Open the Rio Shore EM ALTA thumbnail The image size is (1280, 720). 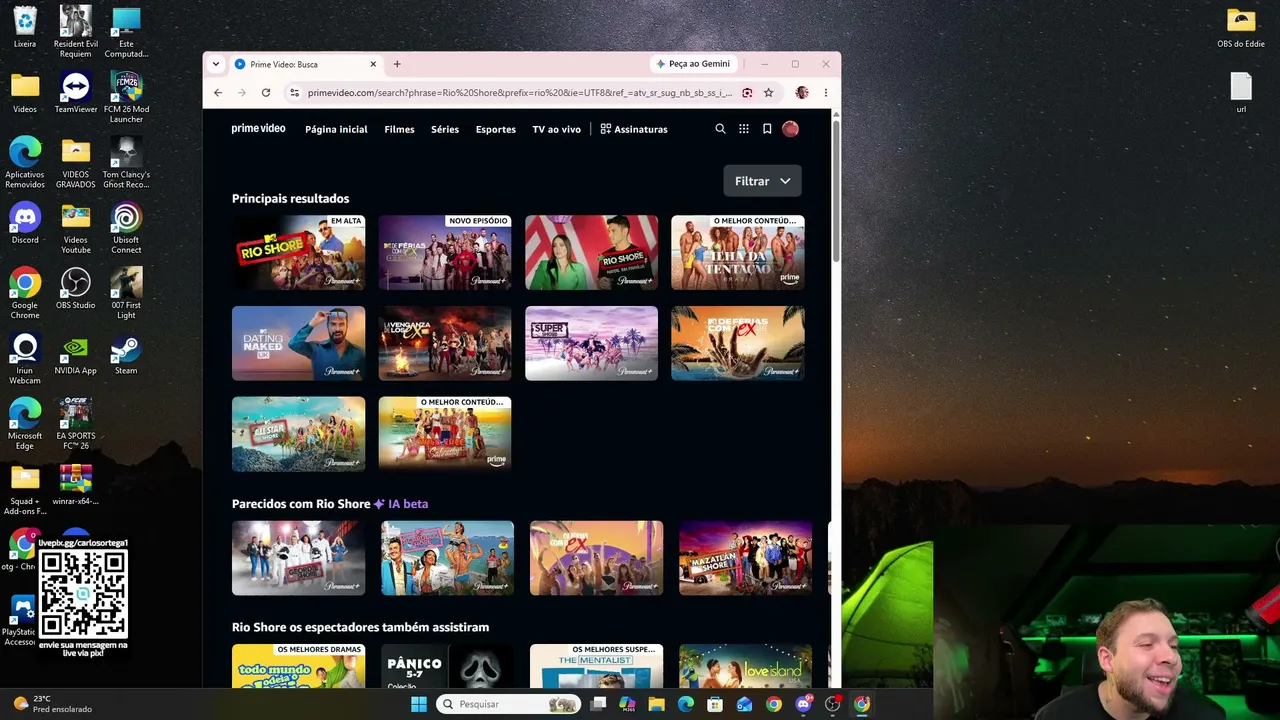click(298, 252)
